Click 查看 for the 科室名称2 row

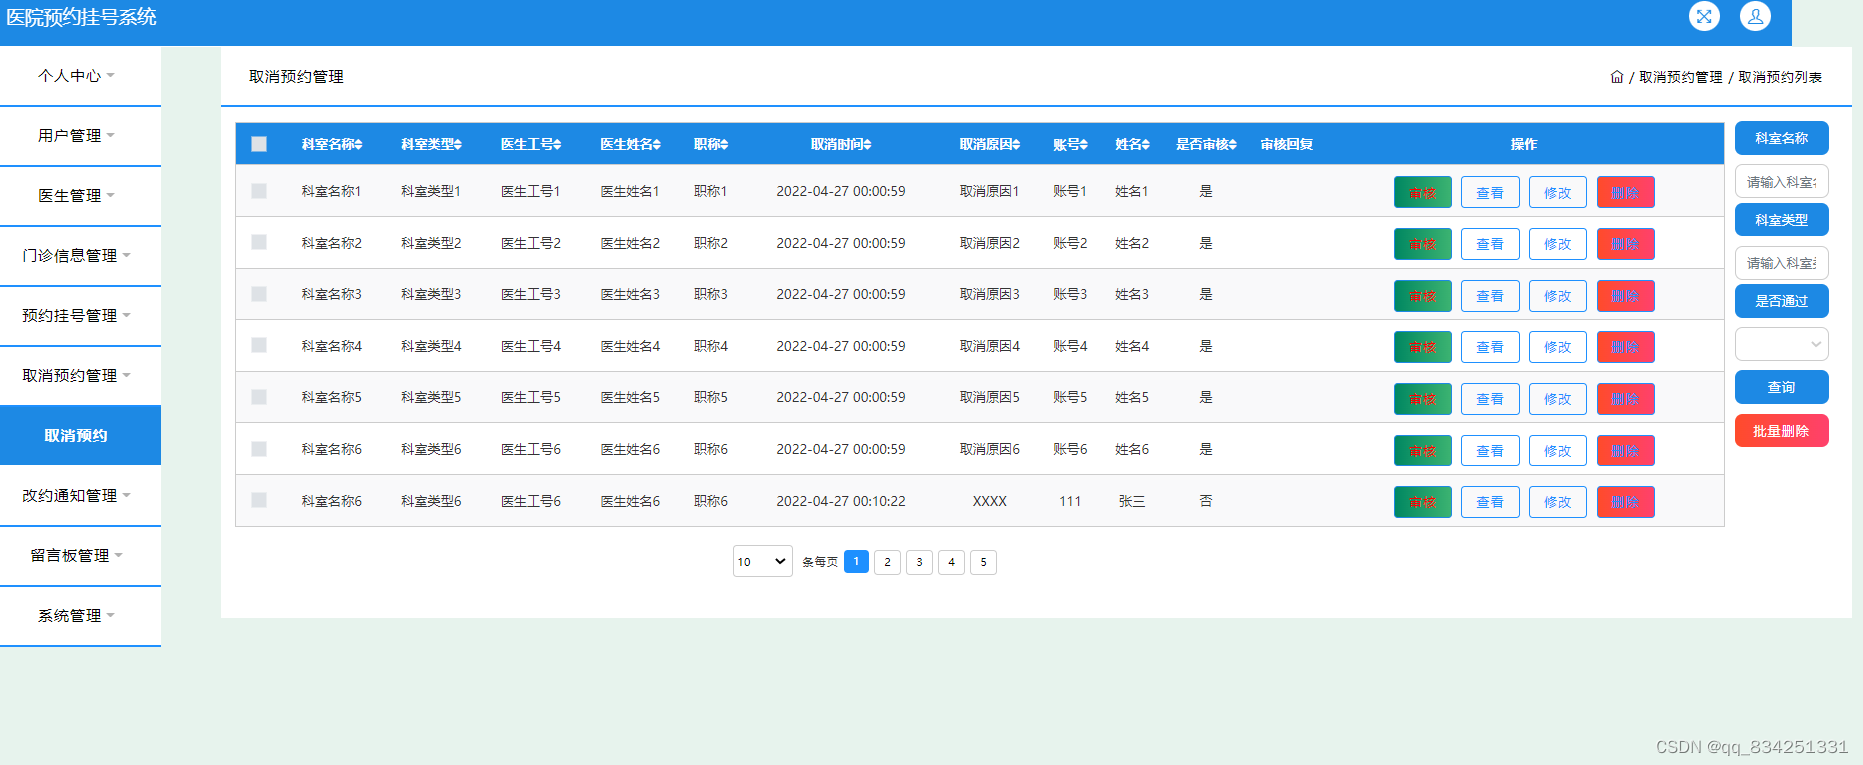click(x=1490, y=244)
